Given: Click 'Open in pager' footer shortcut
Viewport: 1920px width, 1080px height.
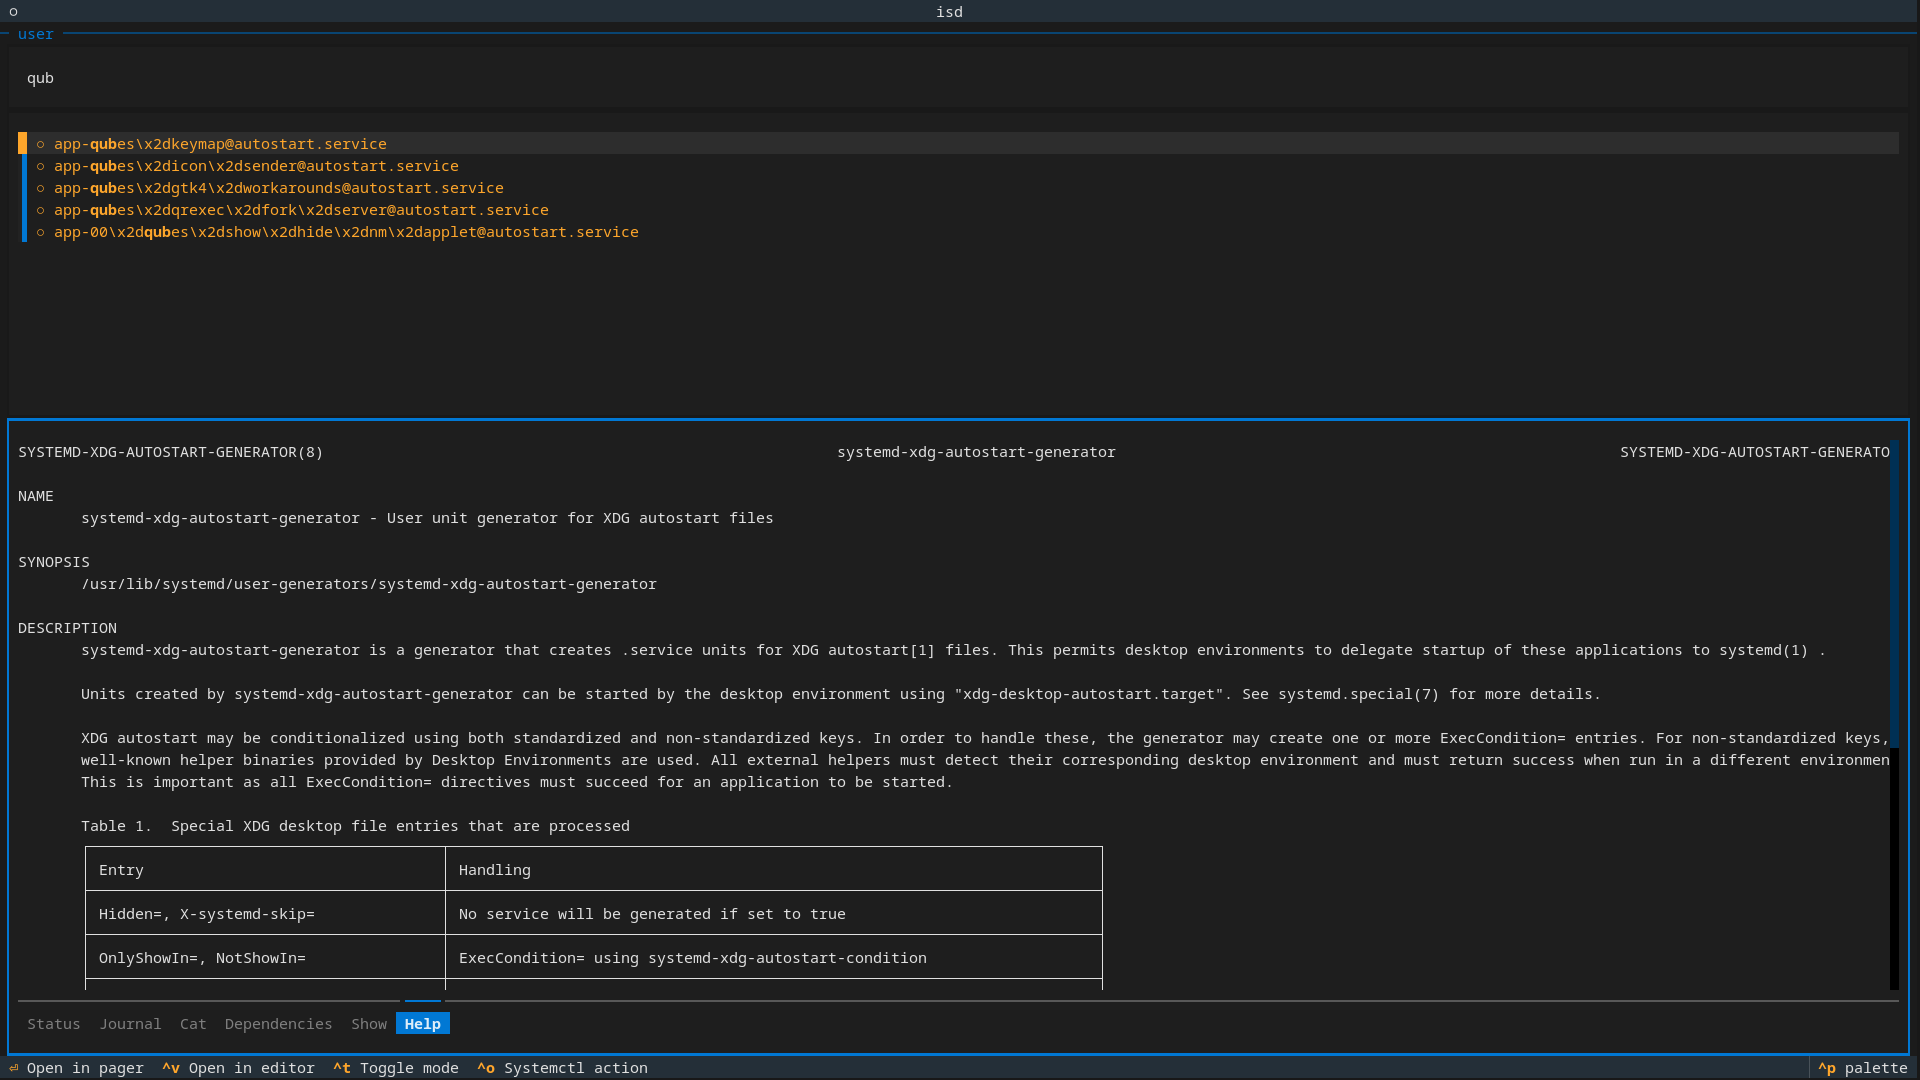Looking at the screenshot, I should (76, 1068).
